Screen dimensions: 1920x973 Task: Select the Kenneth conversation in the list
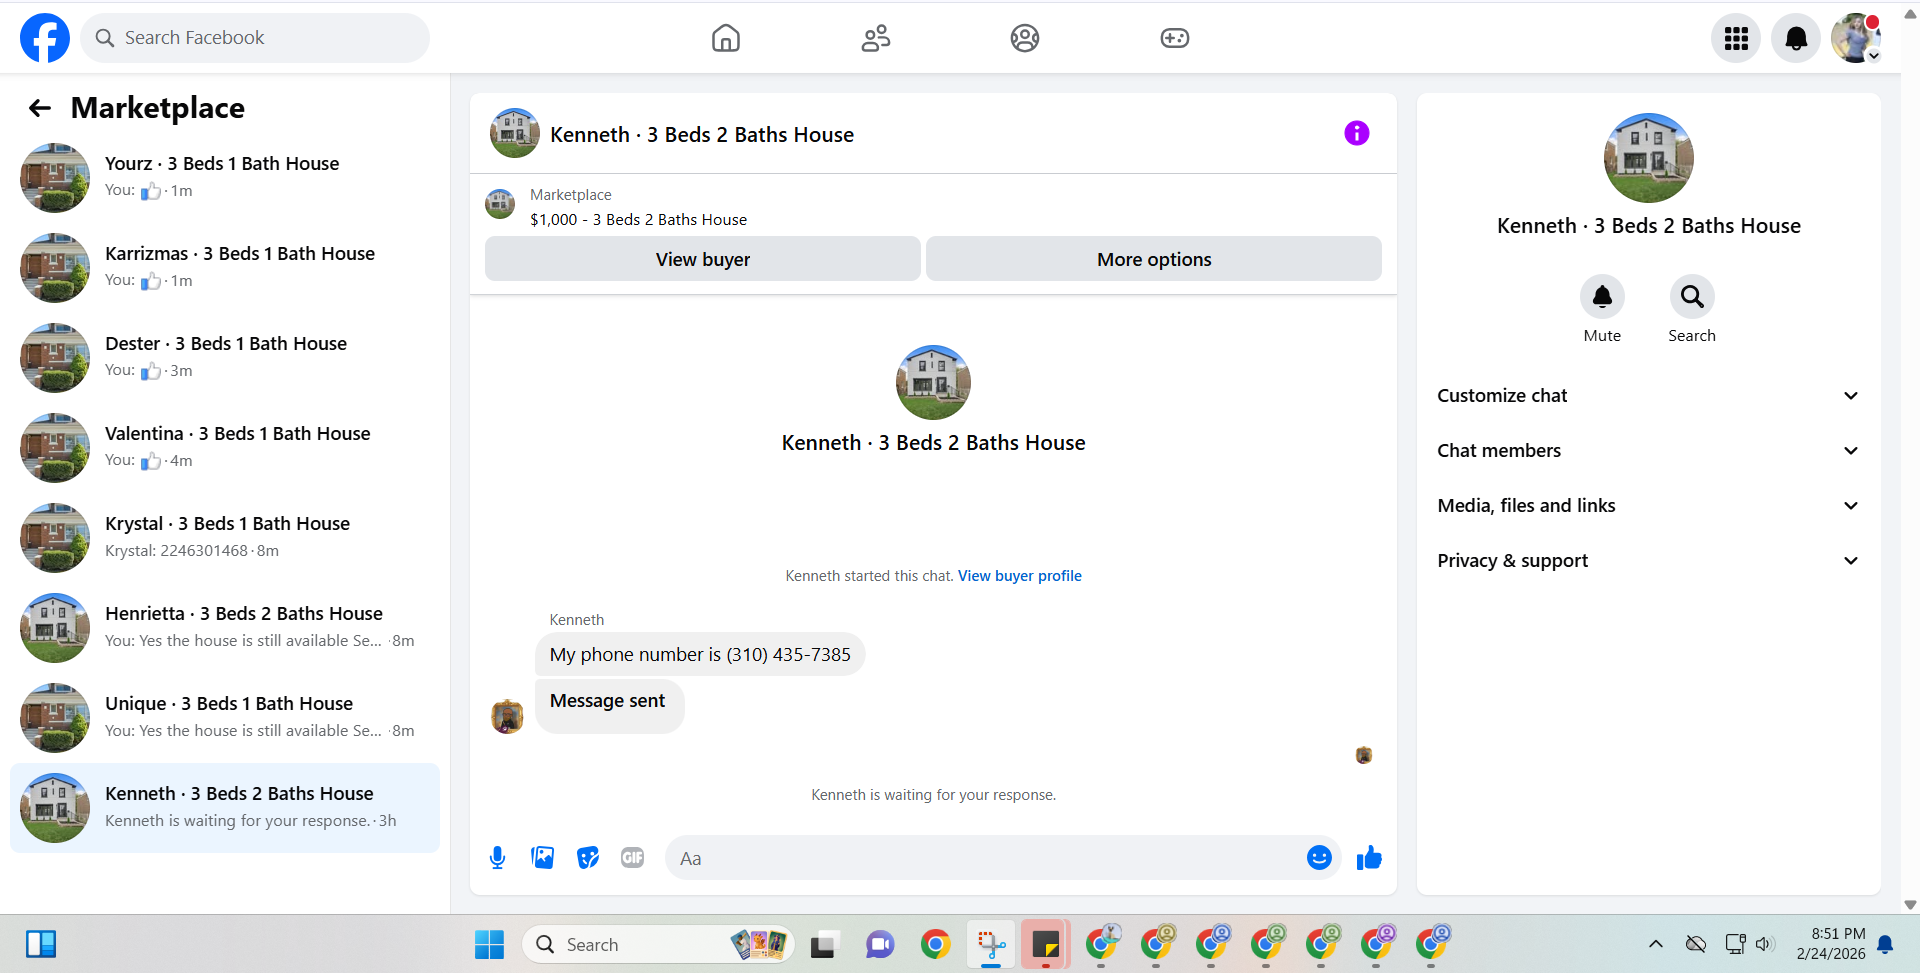pyautogui.click(x=225, y=808)
